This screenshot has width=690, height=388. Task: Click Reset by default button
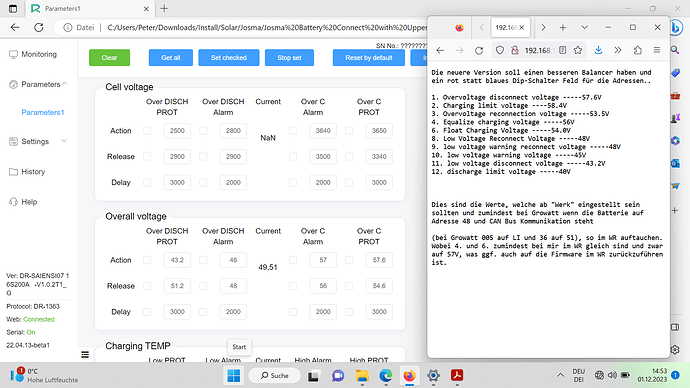click(369, 58)
